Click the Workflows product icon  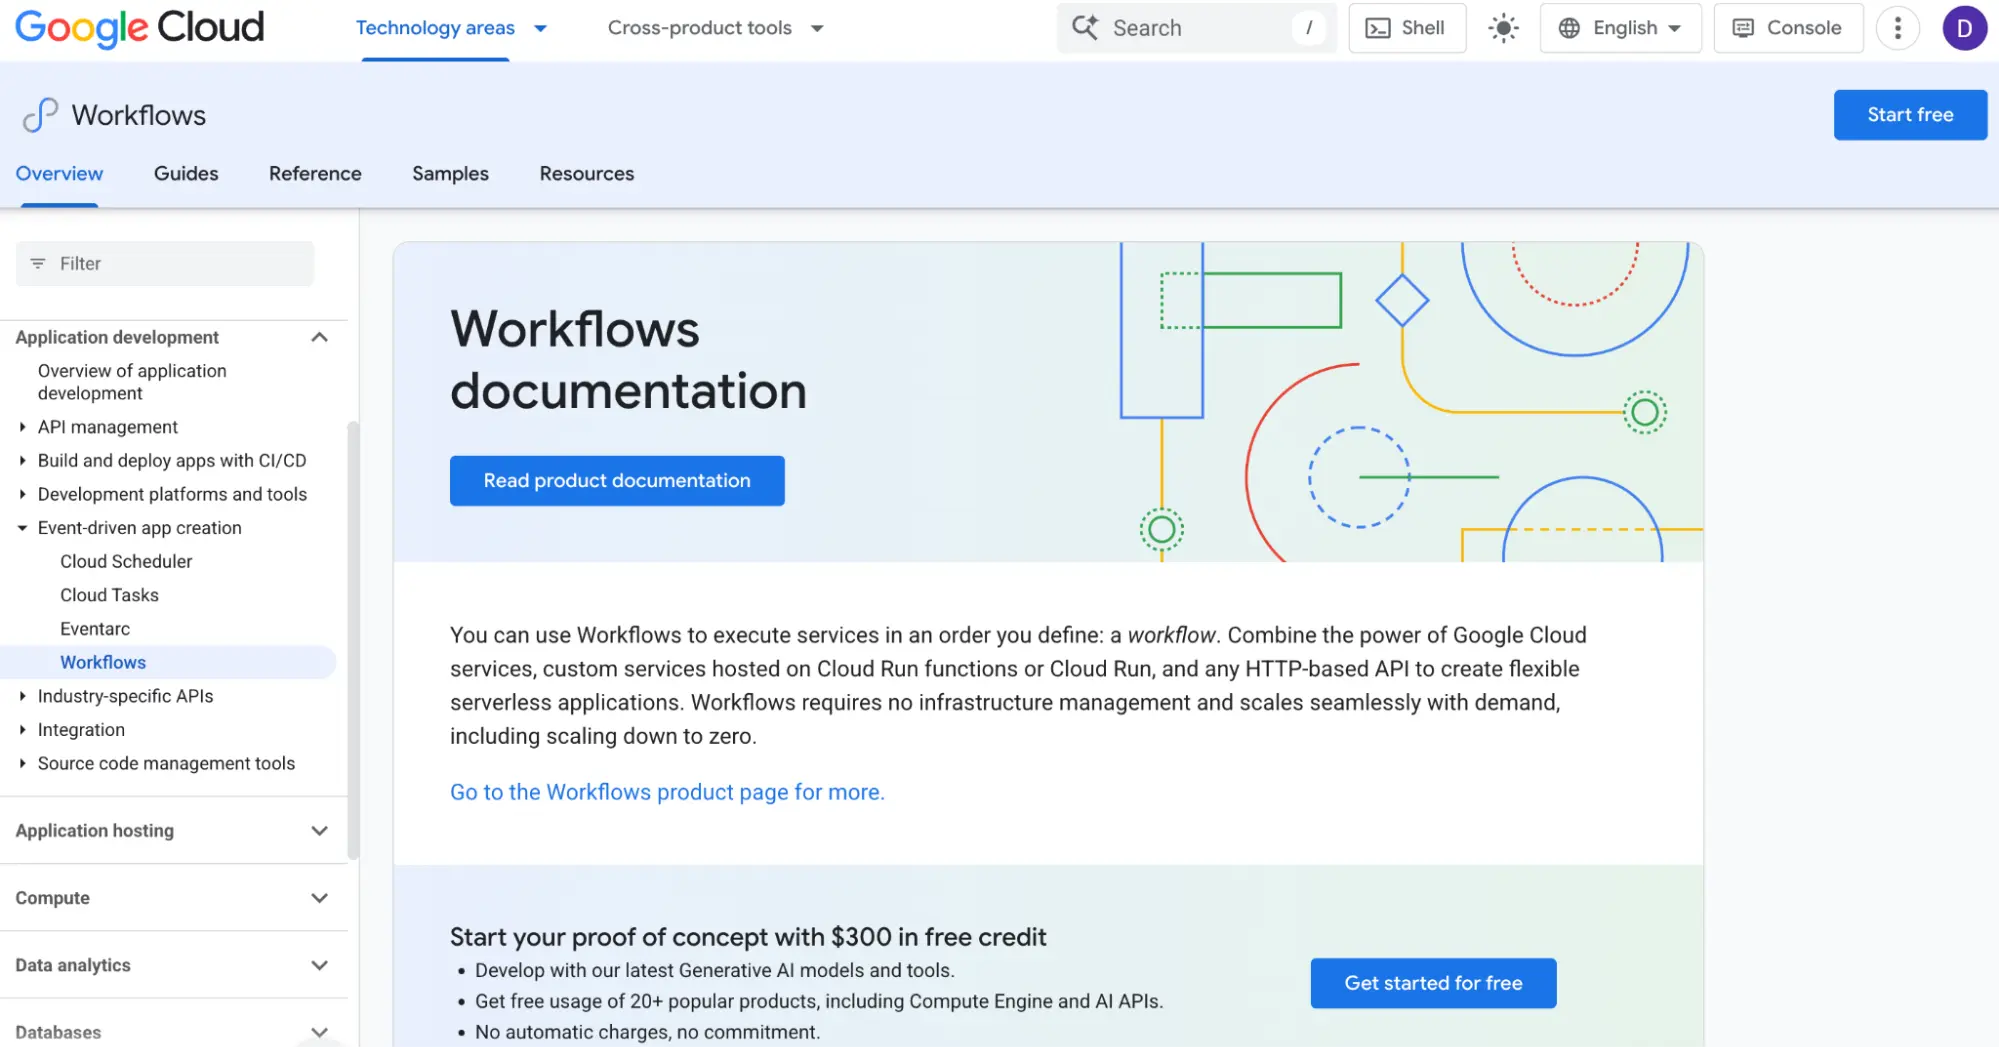(40, 115)
